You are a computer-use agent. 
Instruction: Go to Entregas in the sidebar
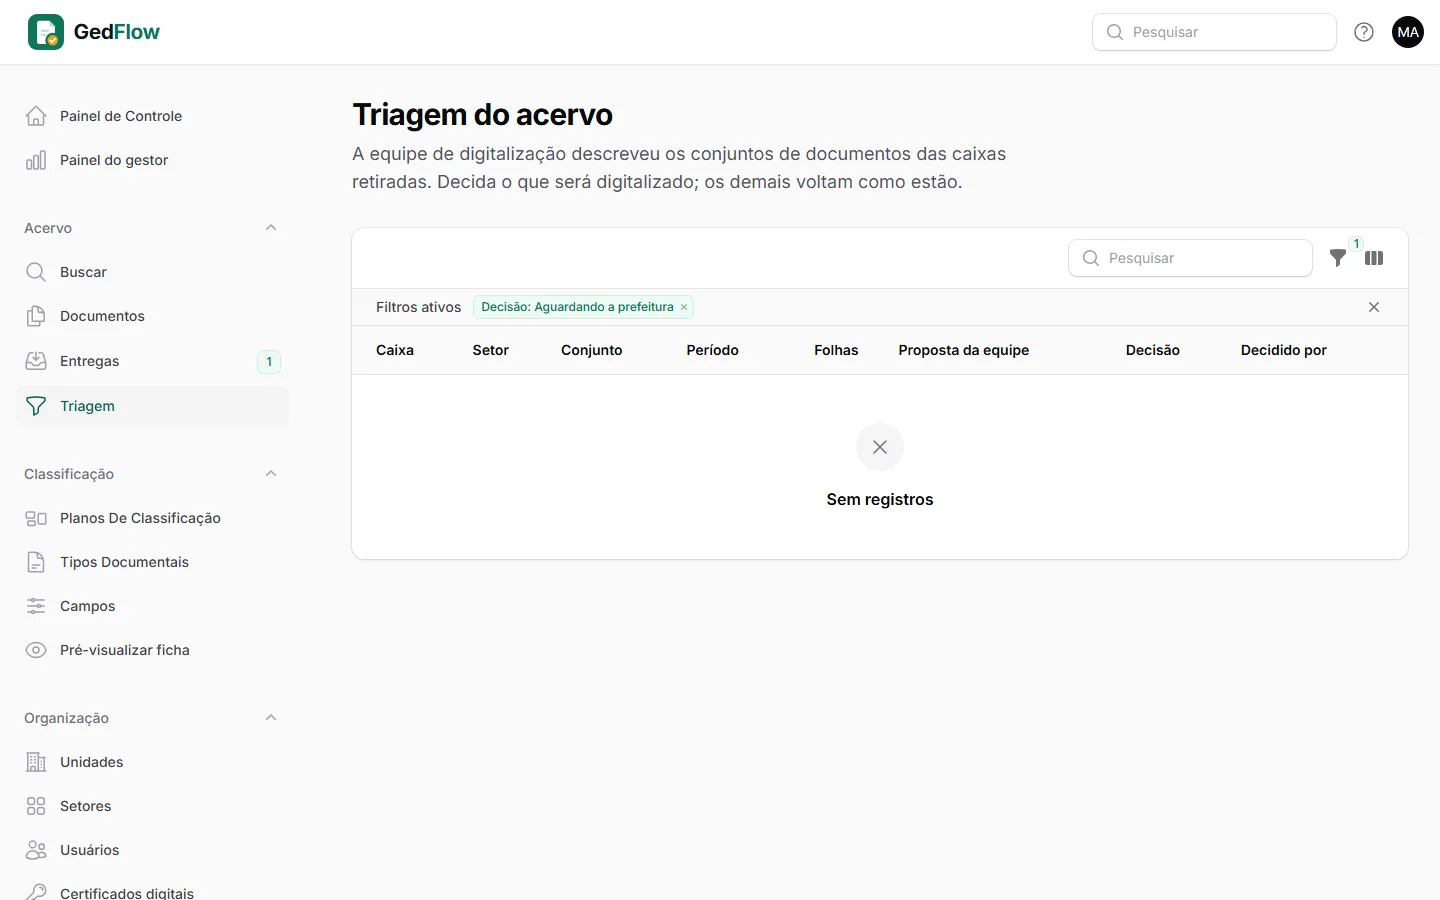(152, 361)
